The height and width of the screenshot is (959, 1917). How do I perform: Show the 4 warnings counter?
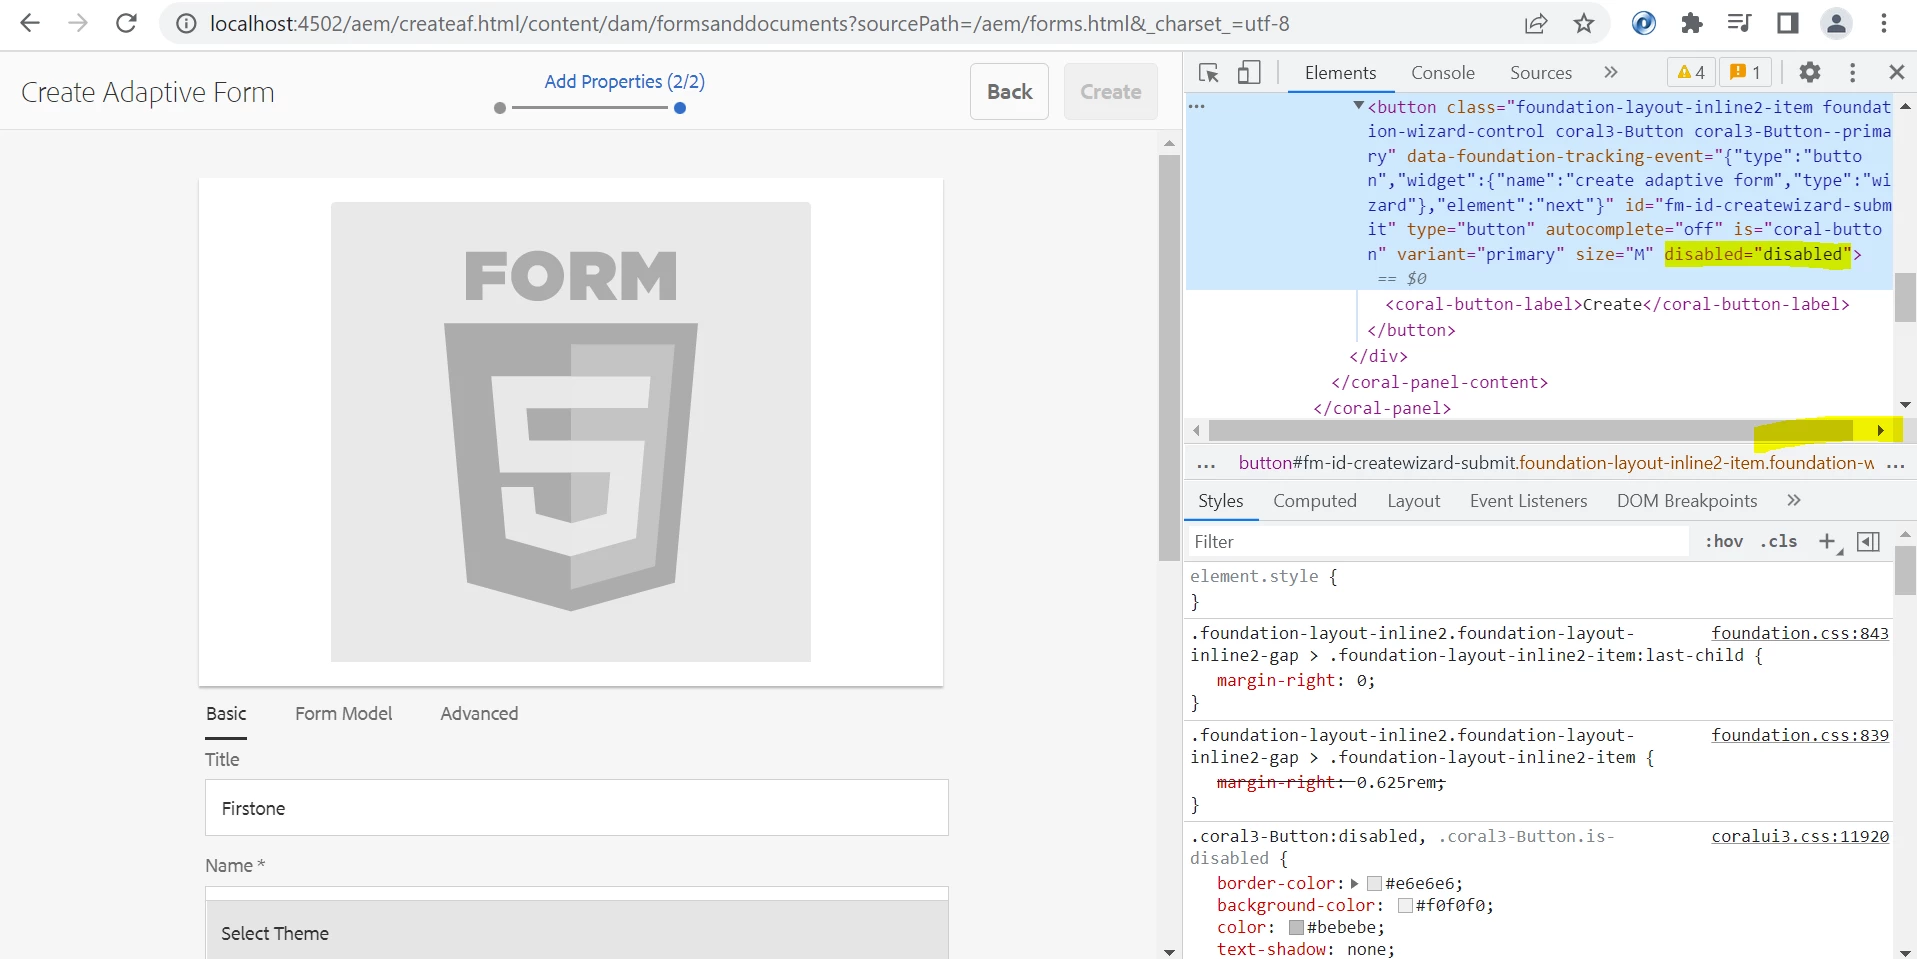click(1692, 72)
